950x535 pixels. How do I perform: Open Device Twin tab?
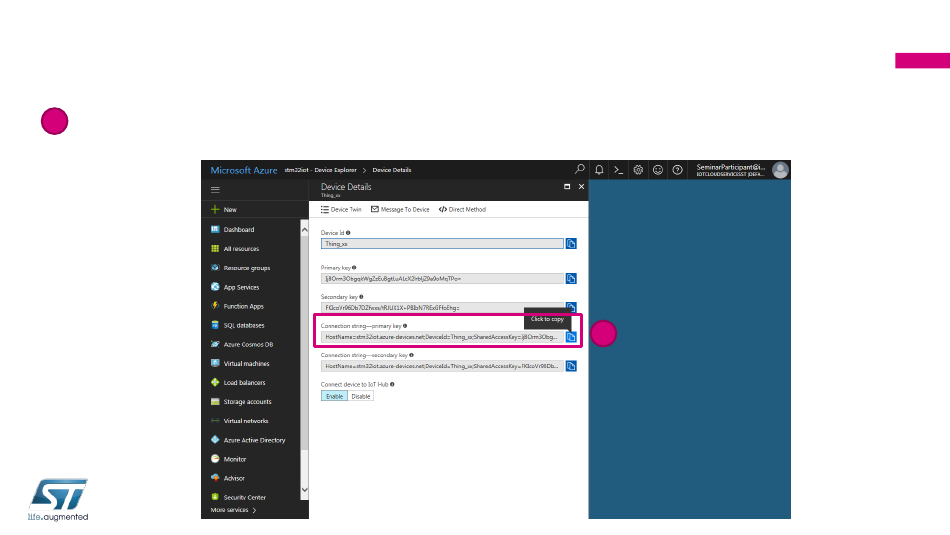click(341, 210)
